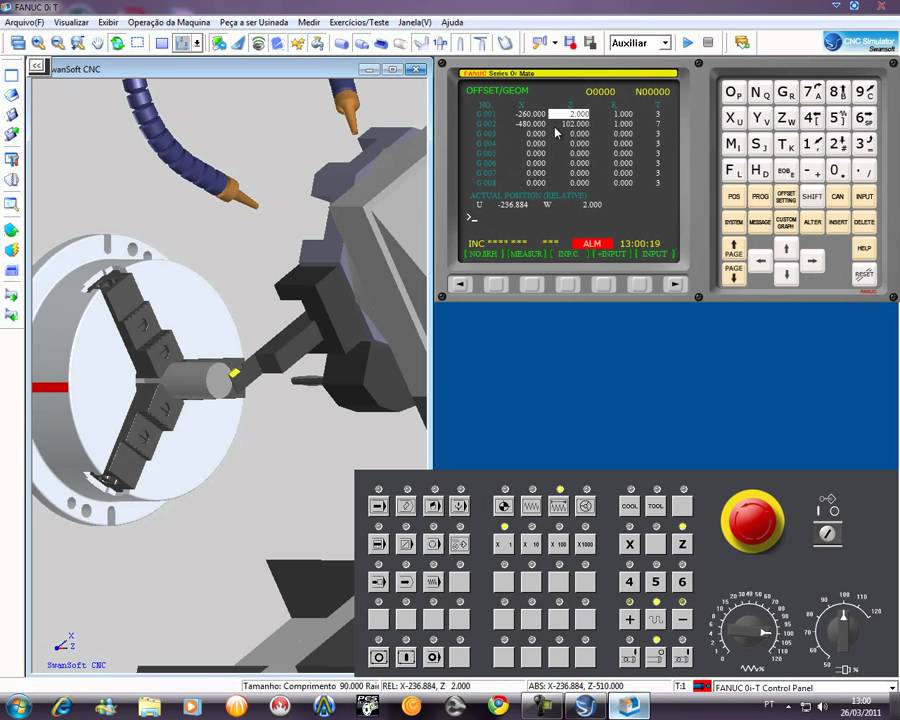Click the ALM alarm indicator on screen
Screen dimensions: 900x720
click(592, 243)
